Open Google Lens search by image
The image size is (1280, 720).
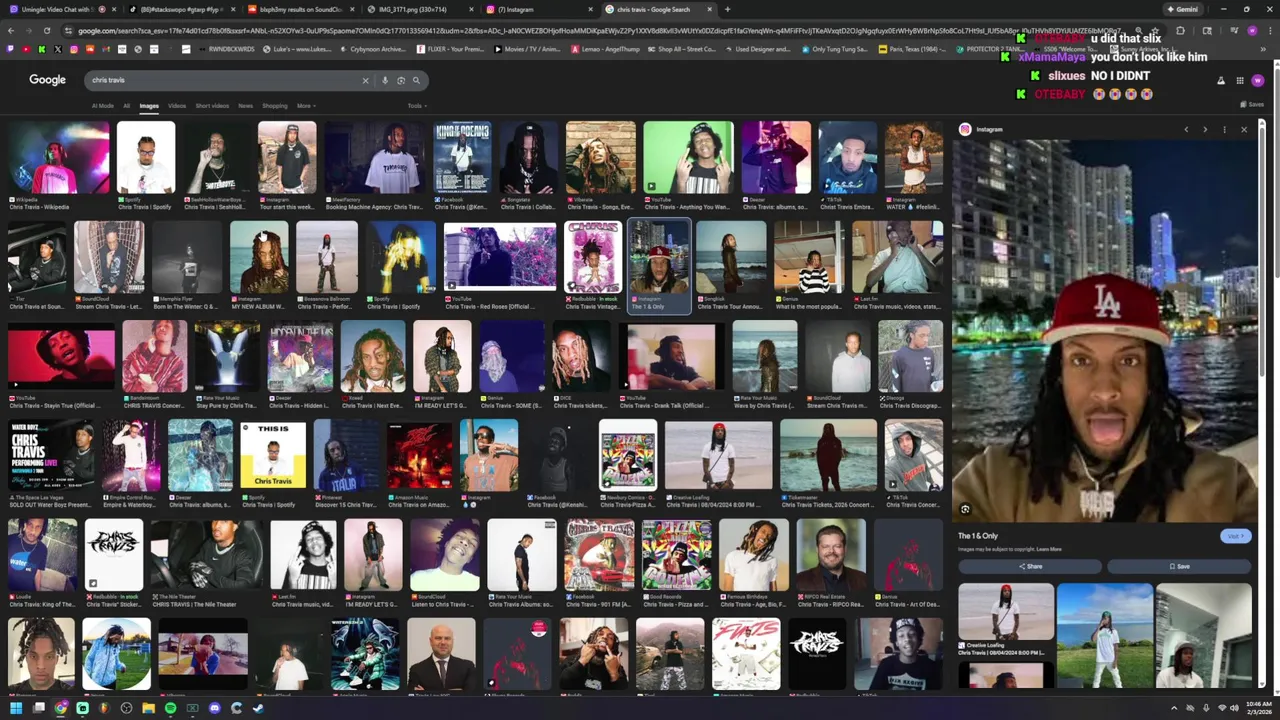tap(401, 80)
